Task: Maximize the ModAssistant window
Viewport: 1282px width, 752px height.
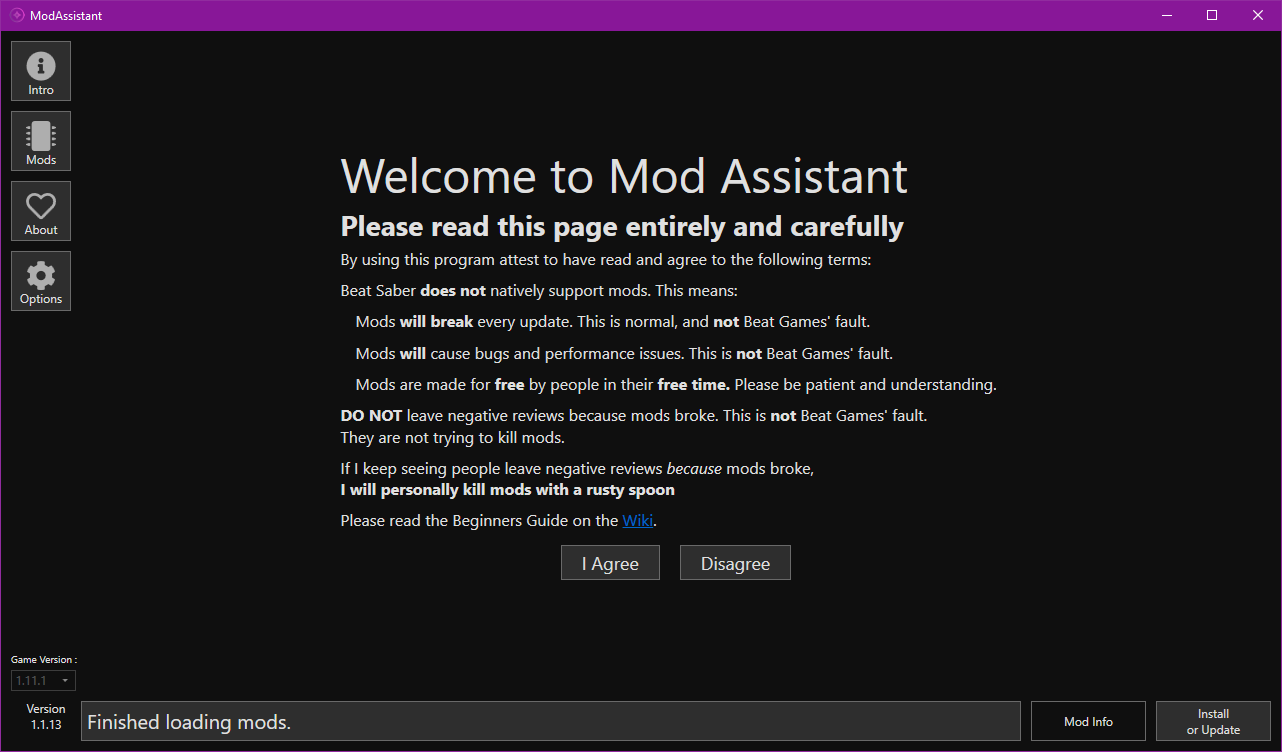Action: 1212,15
